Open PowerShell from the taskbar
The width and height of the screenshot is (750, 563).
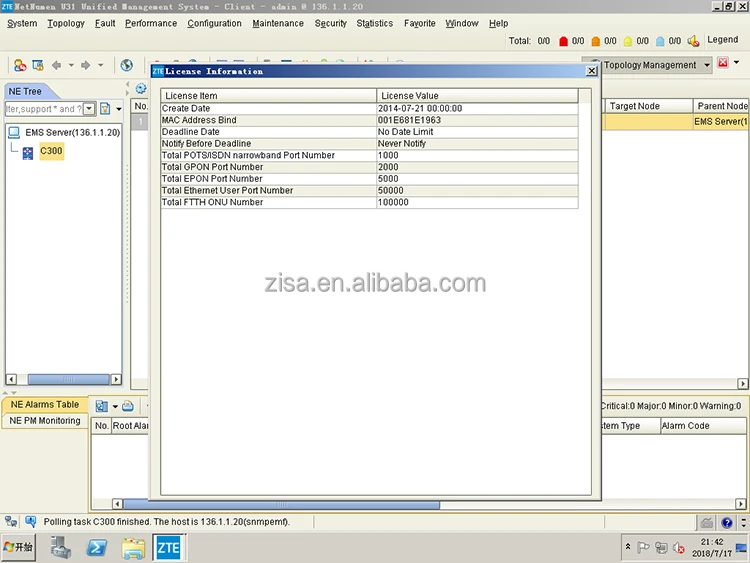point(97,547)
